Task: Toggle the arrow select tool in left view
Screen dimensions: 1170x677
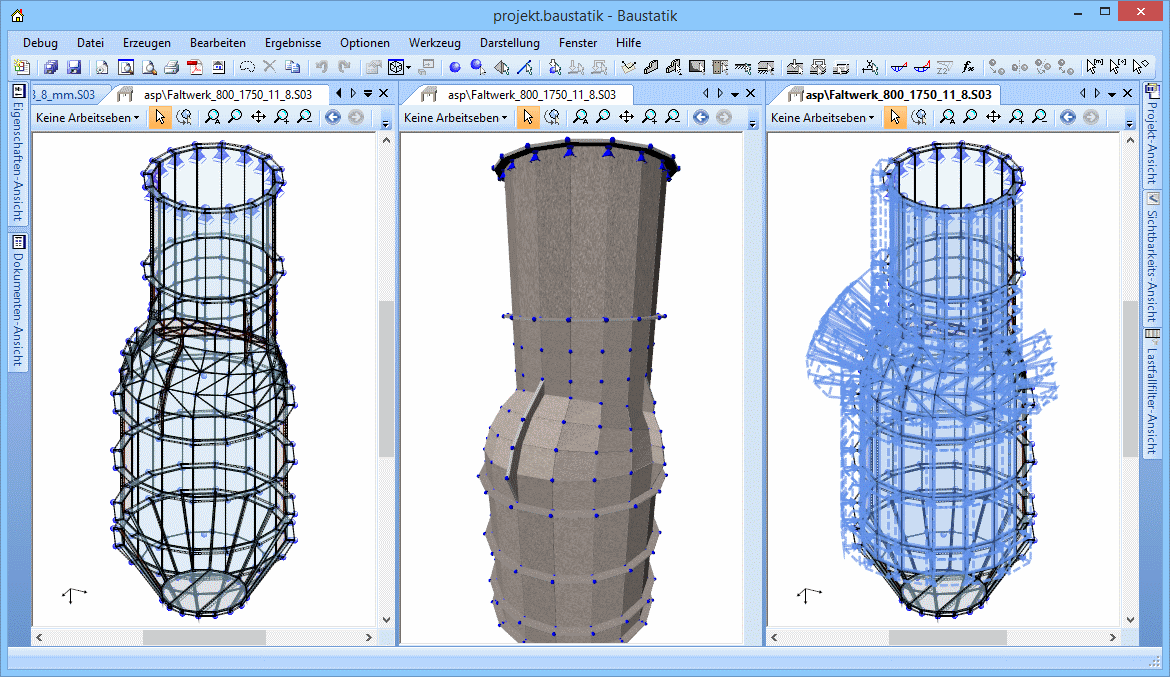Action: click(160, 117)
